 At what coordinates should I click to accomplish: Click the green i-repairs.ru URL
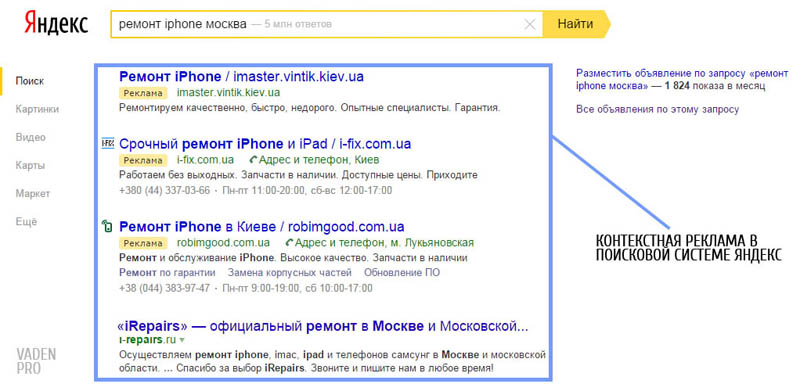point(147,340)
